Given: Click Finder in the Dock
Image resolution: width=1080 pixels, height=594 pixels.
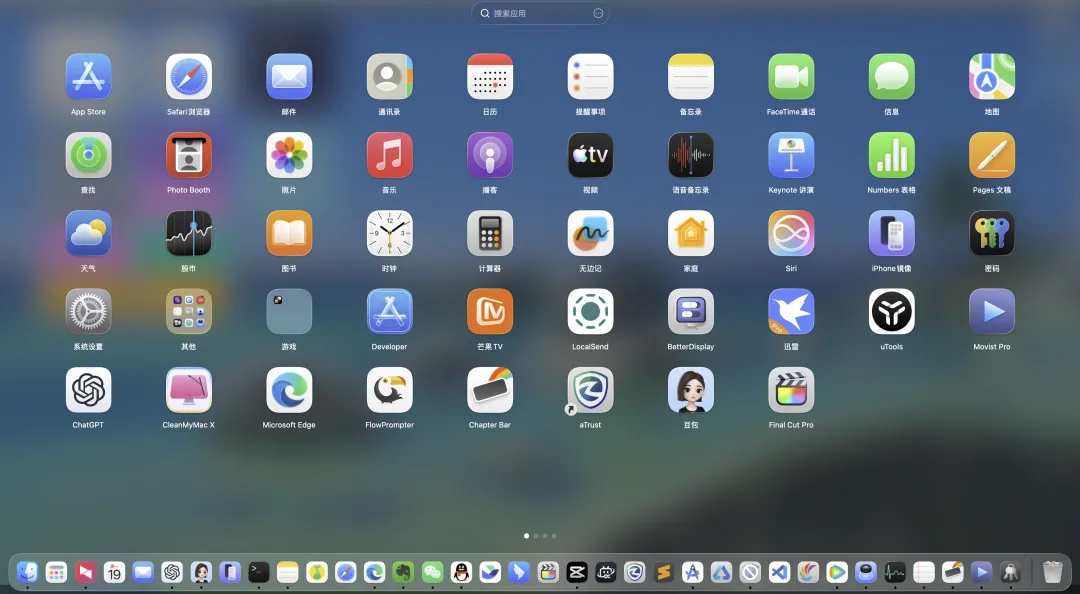Looking at the screenshot, I should 28,572.
